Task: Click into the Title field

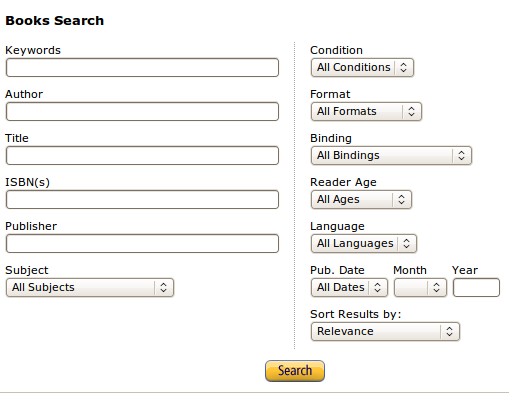Action: pos(142,156)
